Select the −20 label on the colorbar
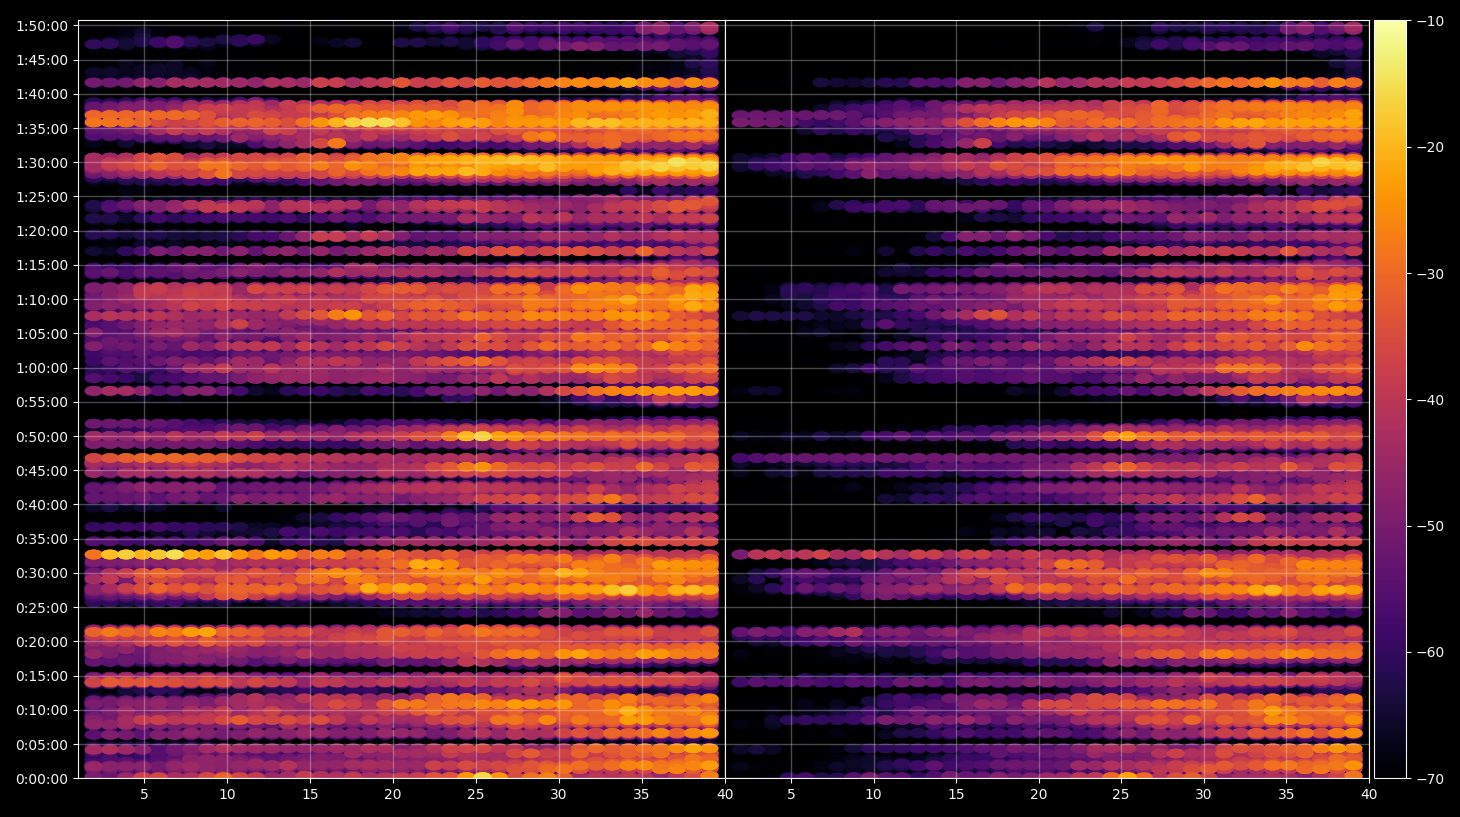 tap(1430, 147)
